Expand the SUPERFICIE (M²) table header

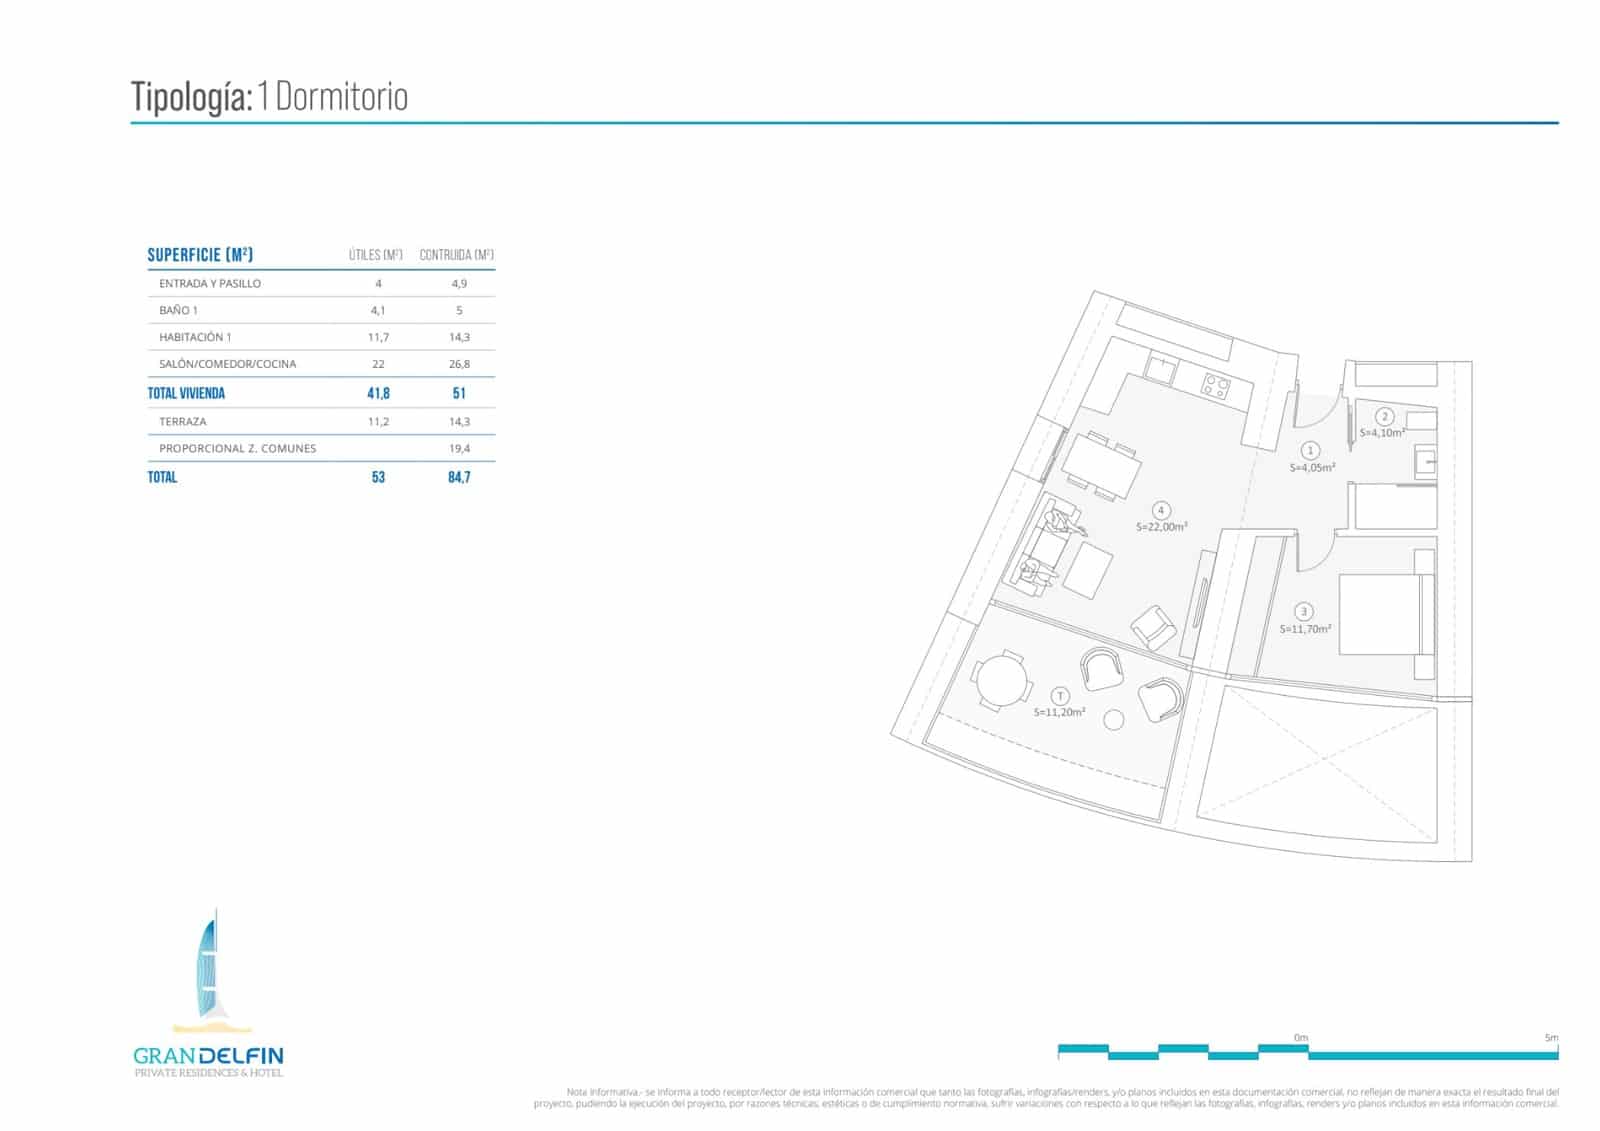coord(199,254)
